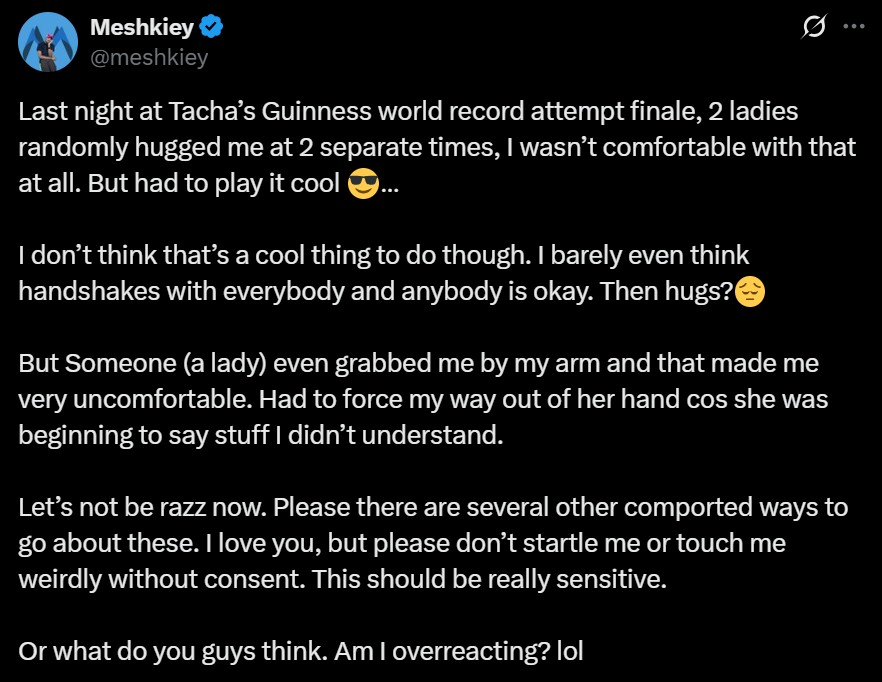The width and height of the screenshot is (882, 682).
Task: Click the paragraph starting "Last night at Tacha's"
Action: pyautogui.click(x=437, y=148)
